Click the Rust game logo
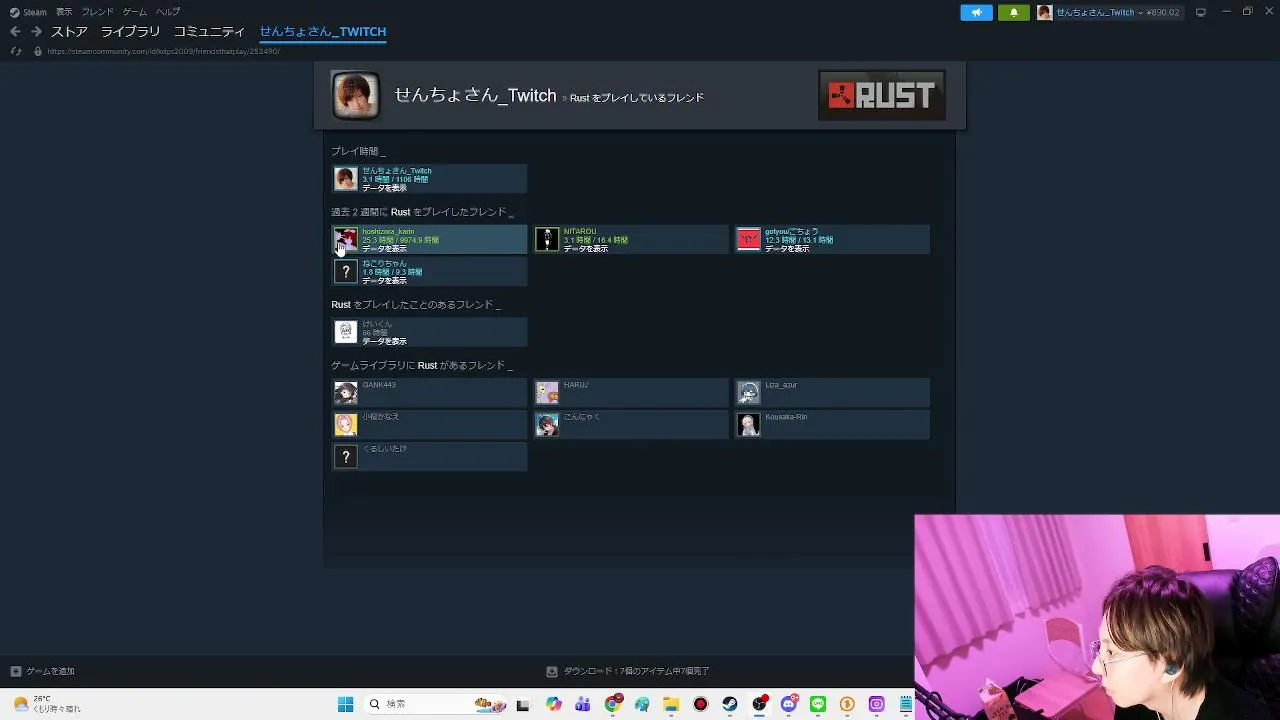This screenshot has width=1280, height=720. click(x=882, y=95)
